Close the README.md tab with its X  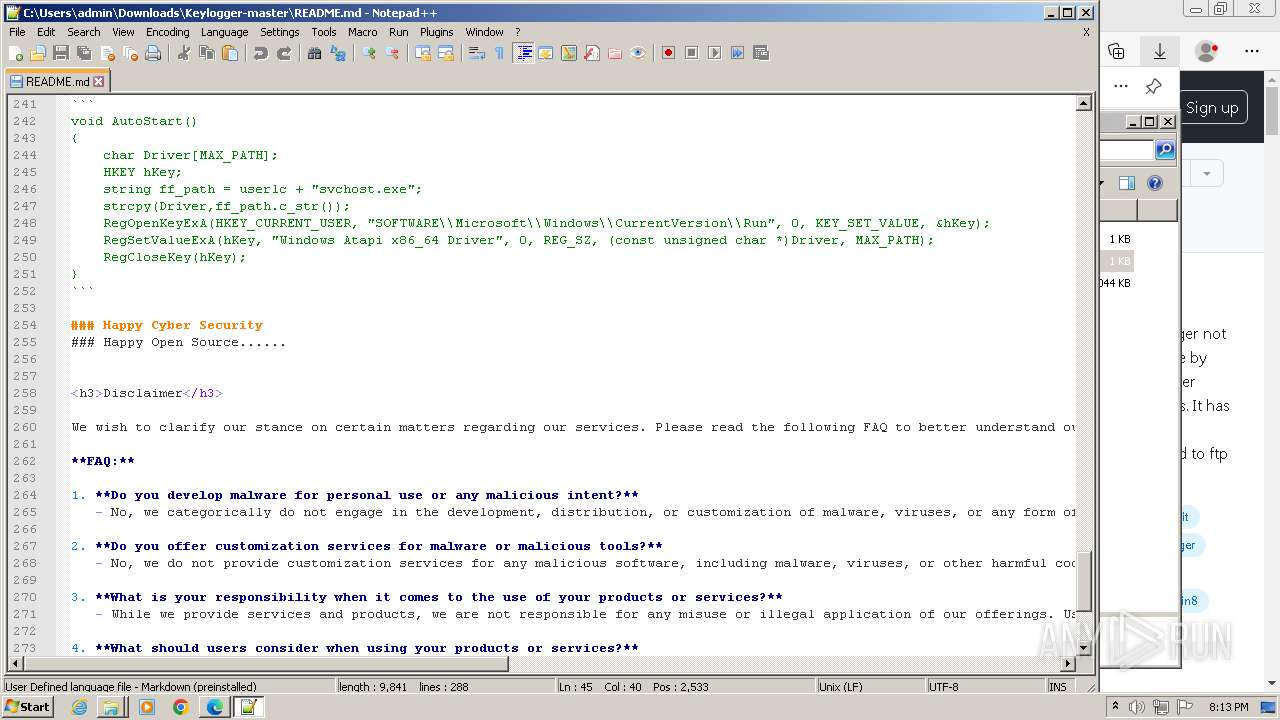click(x=99, y=82)
